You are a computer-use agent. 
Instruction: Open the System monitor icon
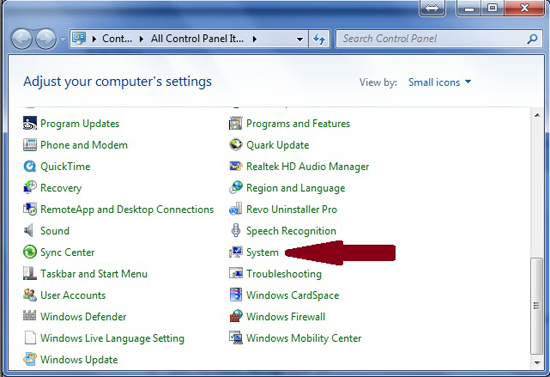pyautogui.click(x=236, y=252)
